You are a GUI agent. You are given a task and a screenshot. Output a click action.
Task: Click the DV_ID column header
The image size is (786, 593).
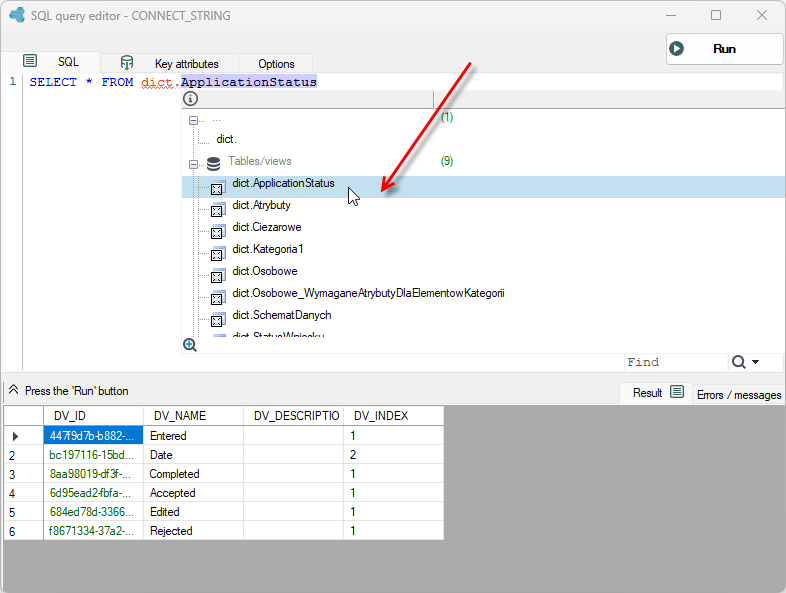coord(94,416)
